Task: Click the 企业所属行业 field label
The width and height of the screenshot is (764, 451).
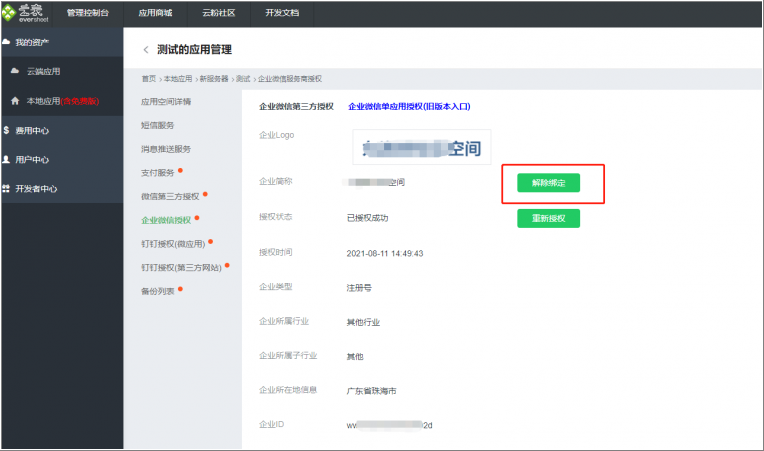Action: click(x=284, y=321)
